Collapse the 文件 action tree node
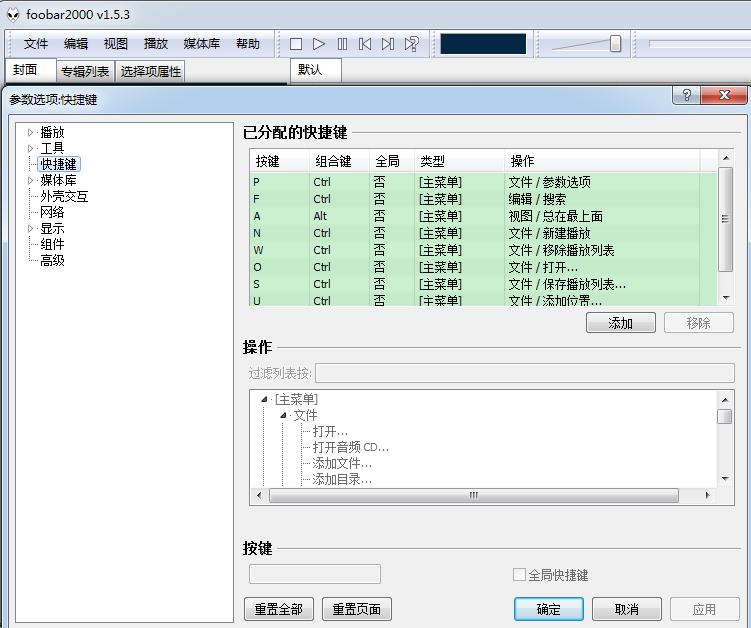 tap(283, 415)
